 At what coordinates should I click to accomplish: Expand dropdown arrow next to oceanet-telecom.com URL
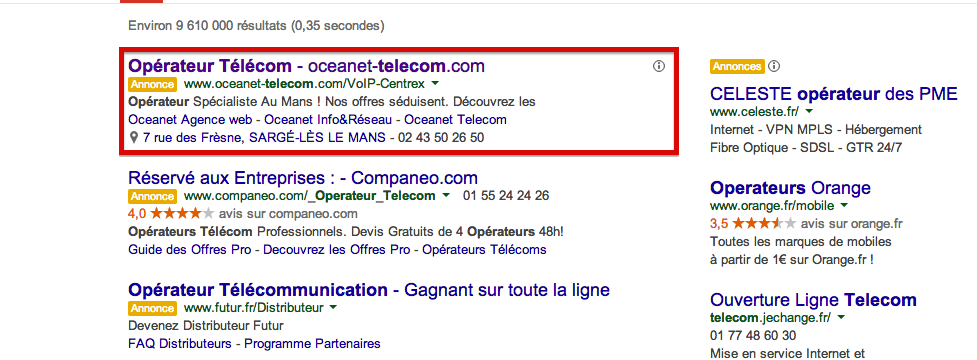(436, 83)
